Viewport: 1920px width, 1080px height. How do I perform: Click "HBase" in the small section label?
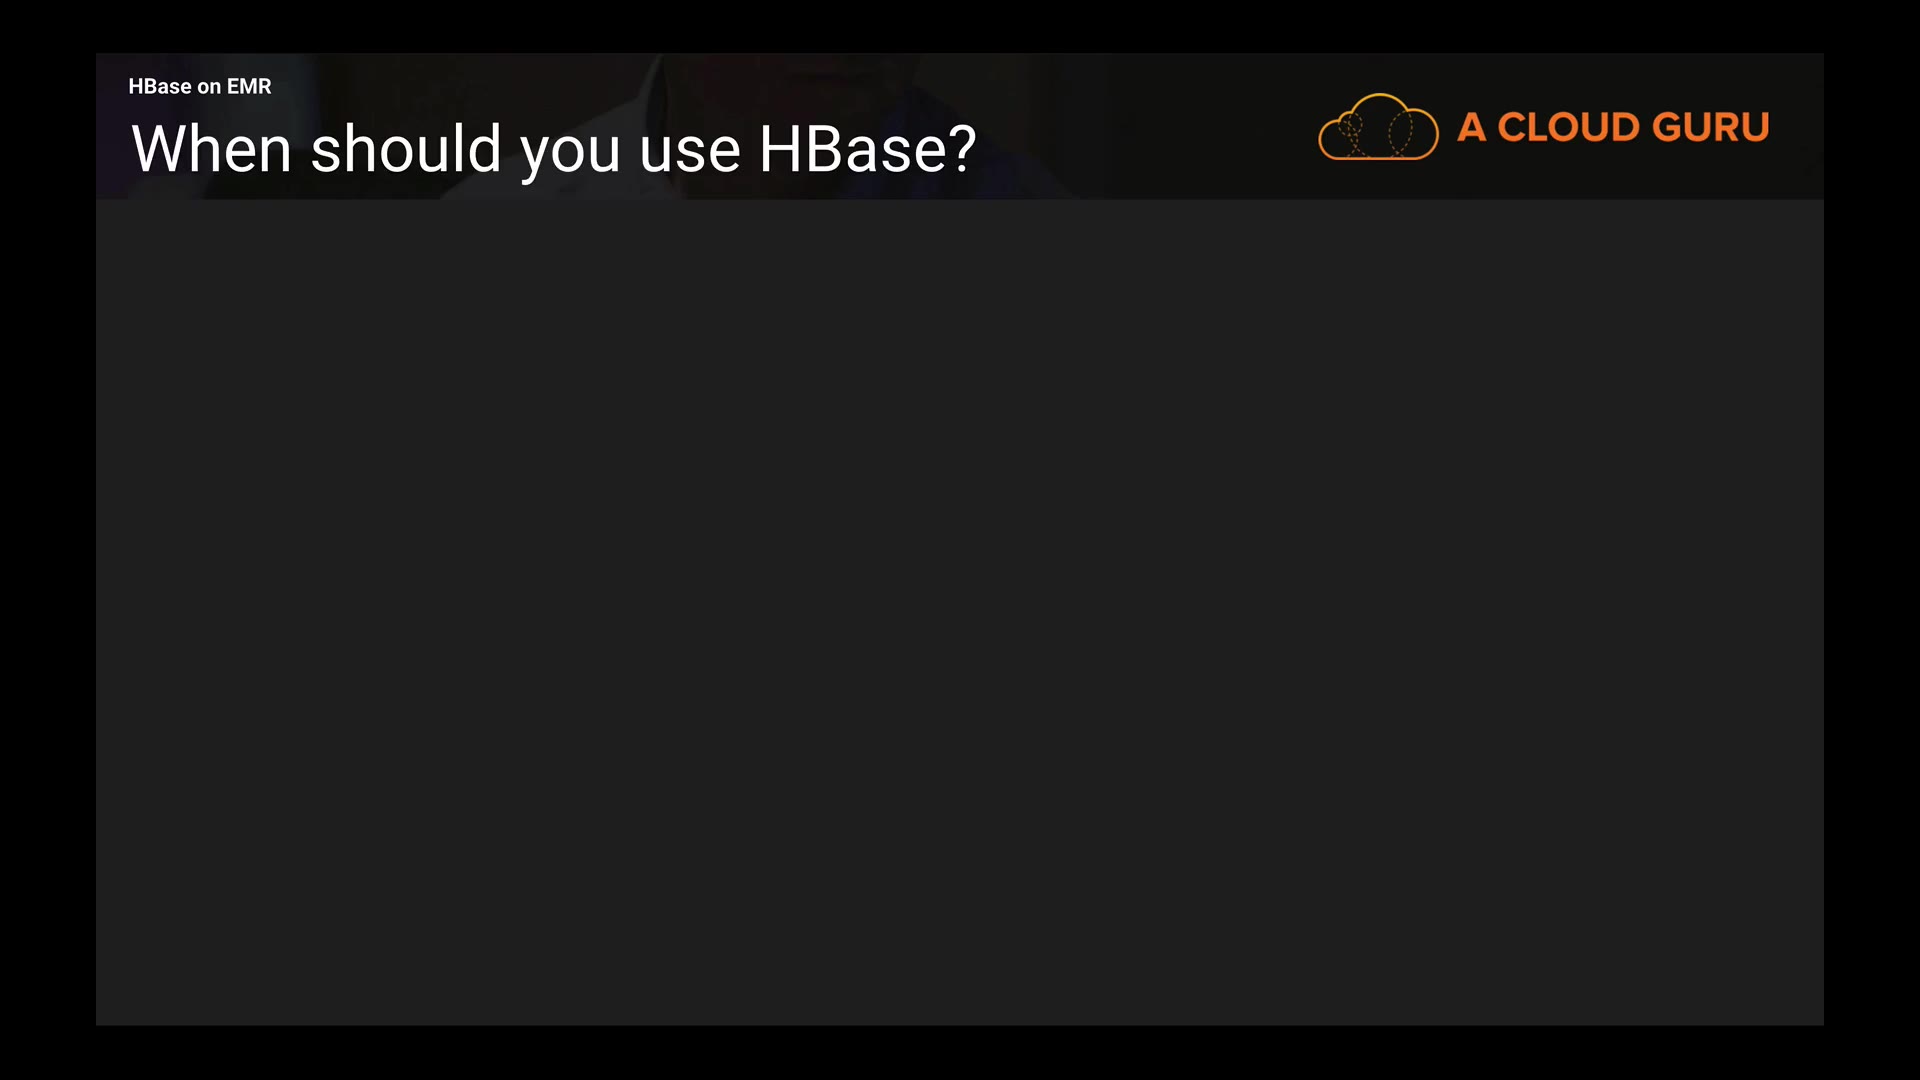160,87
